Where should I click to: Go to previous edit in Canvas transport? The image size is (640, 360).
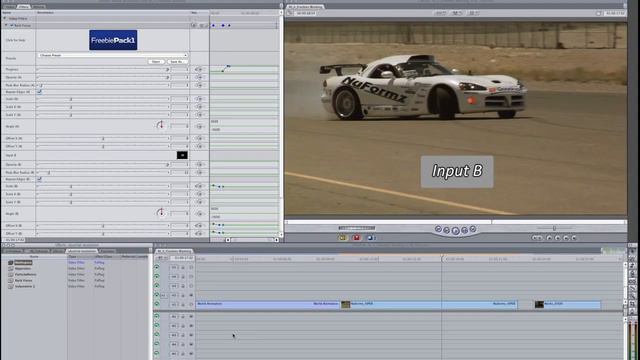point(438,229)
